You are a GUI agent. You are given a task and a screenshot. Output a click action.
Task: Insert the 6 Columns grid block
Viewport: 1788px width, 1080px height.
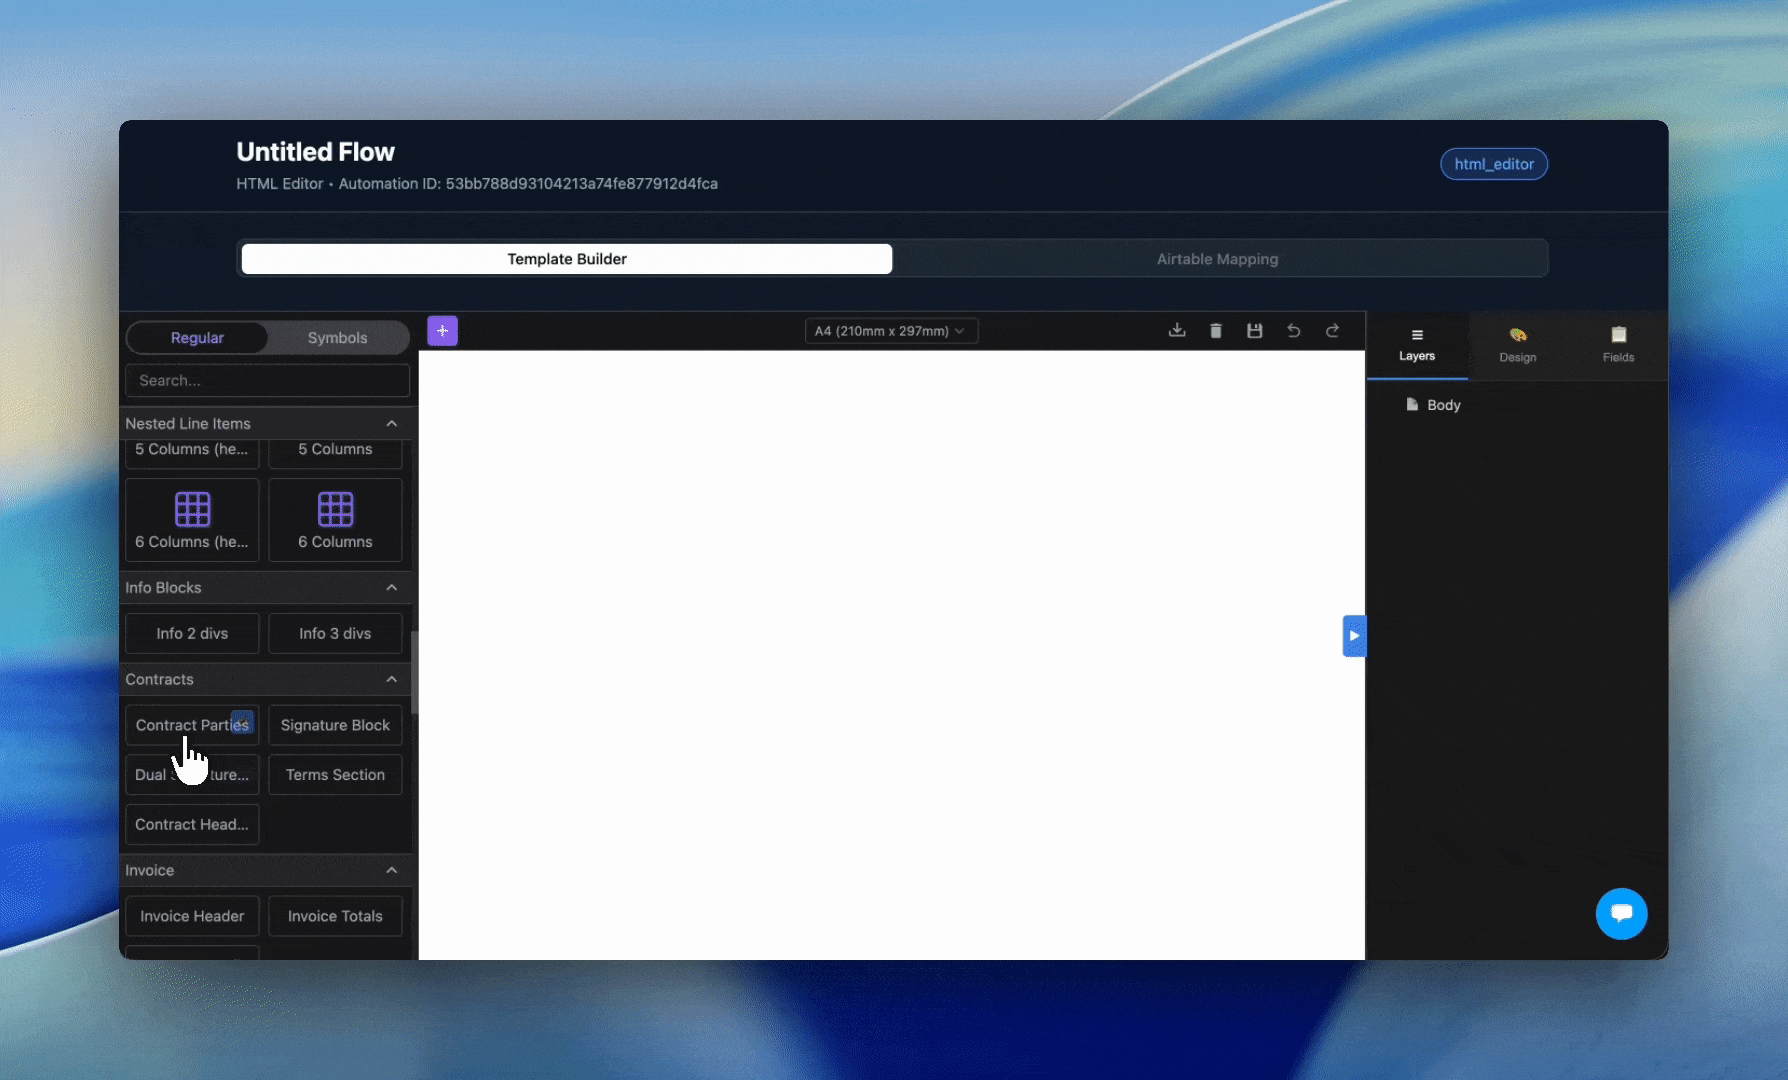pyautogui.click(x=335, y=520)
